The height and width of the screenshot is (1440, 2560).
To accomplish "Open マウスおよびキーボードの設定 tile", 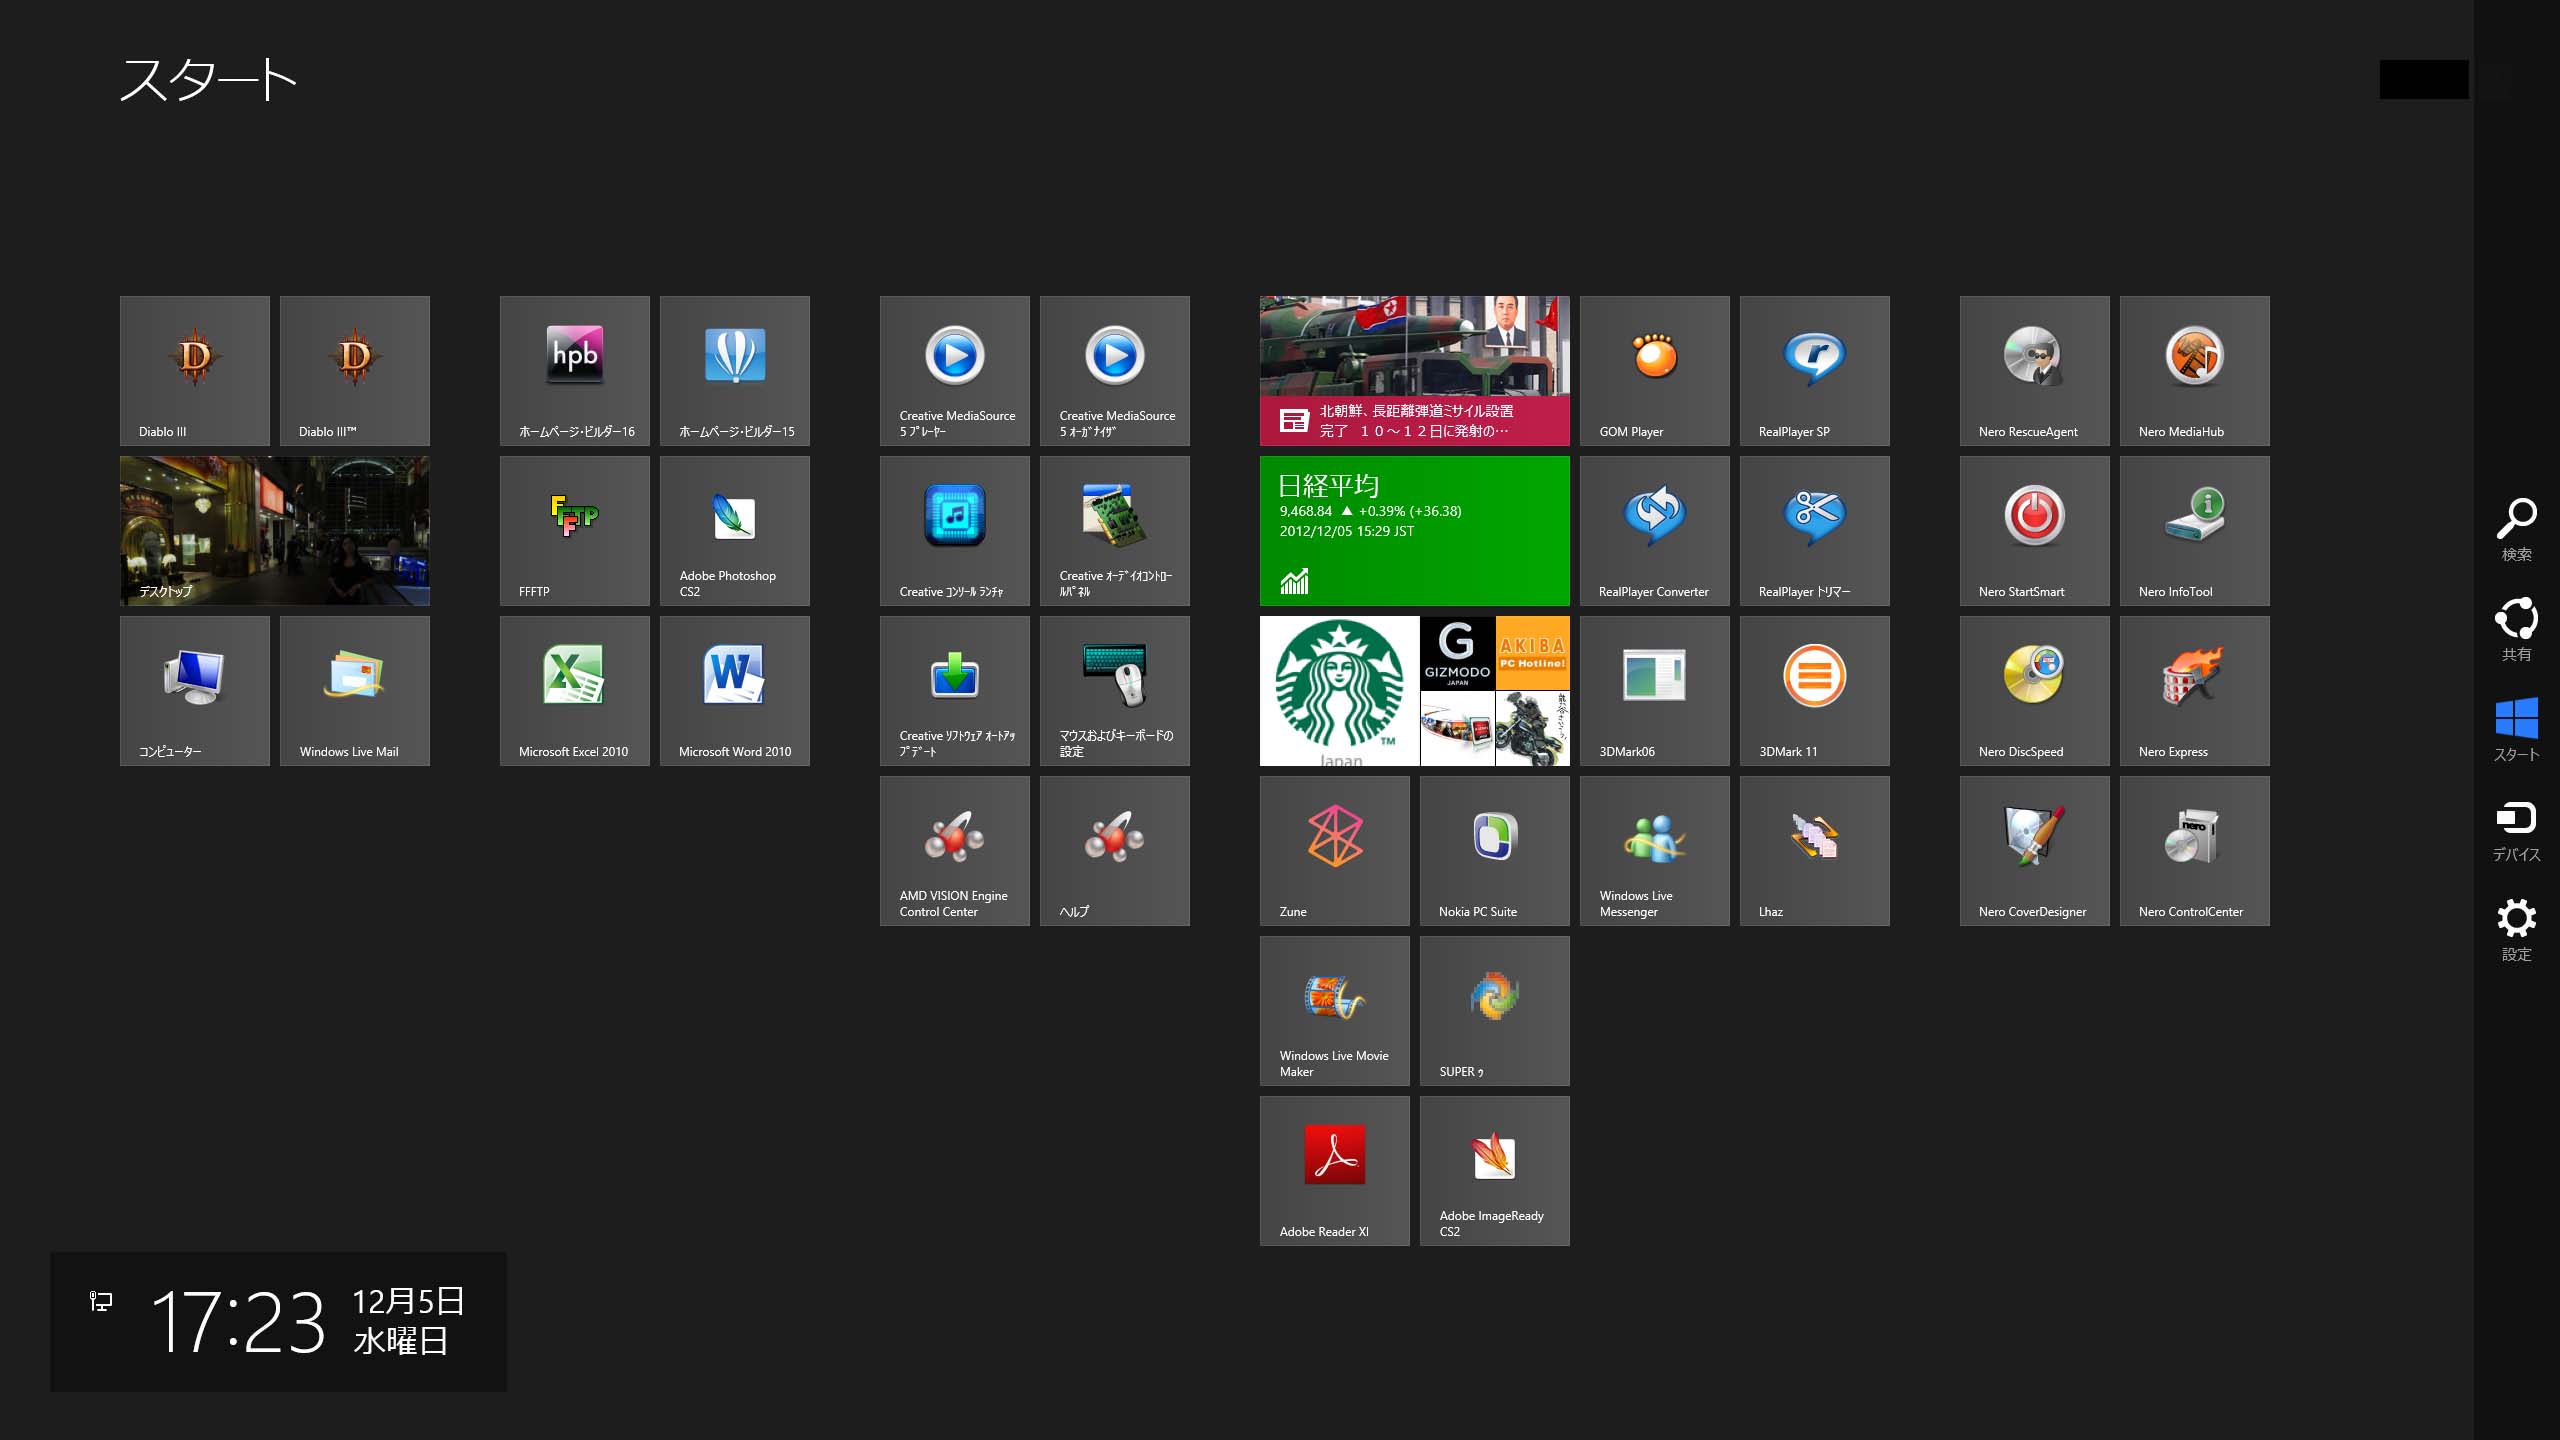I will pos(1115,691).
